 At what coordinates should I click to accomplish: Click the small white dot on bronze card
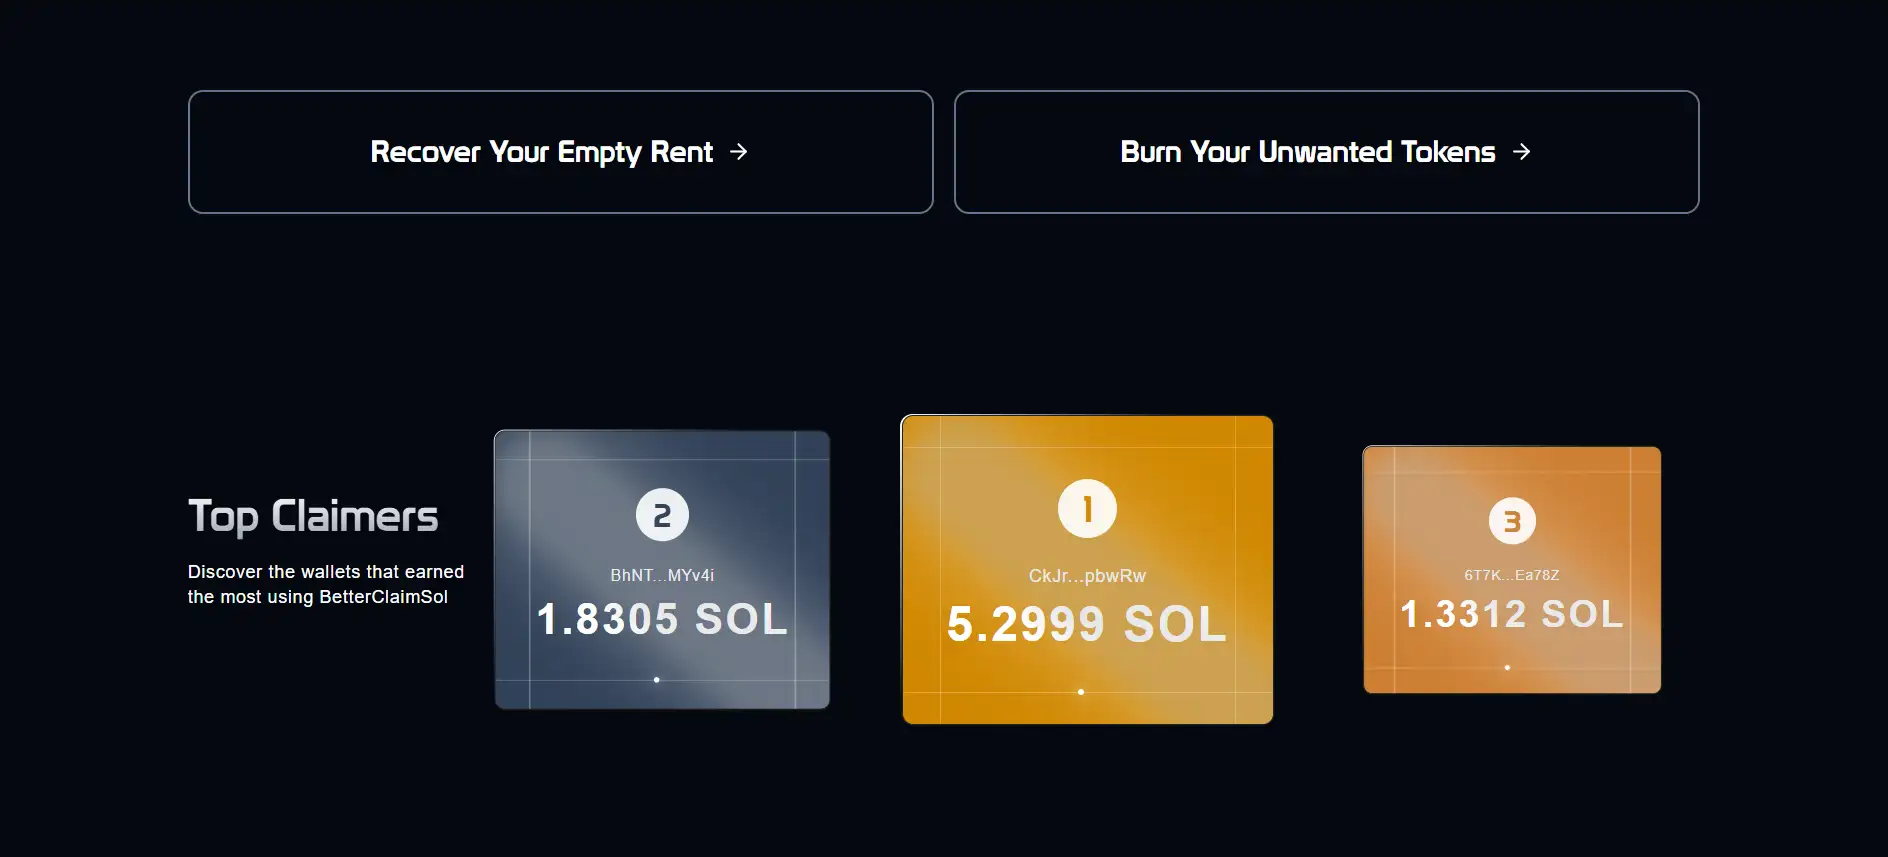[x=1507, y=667]
